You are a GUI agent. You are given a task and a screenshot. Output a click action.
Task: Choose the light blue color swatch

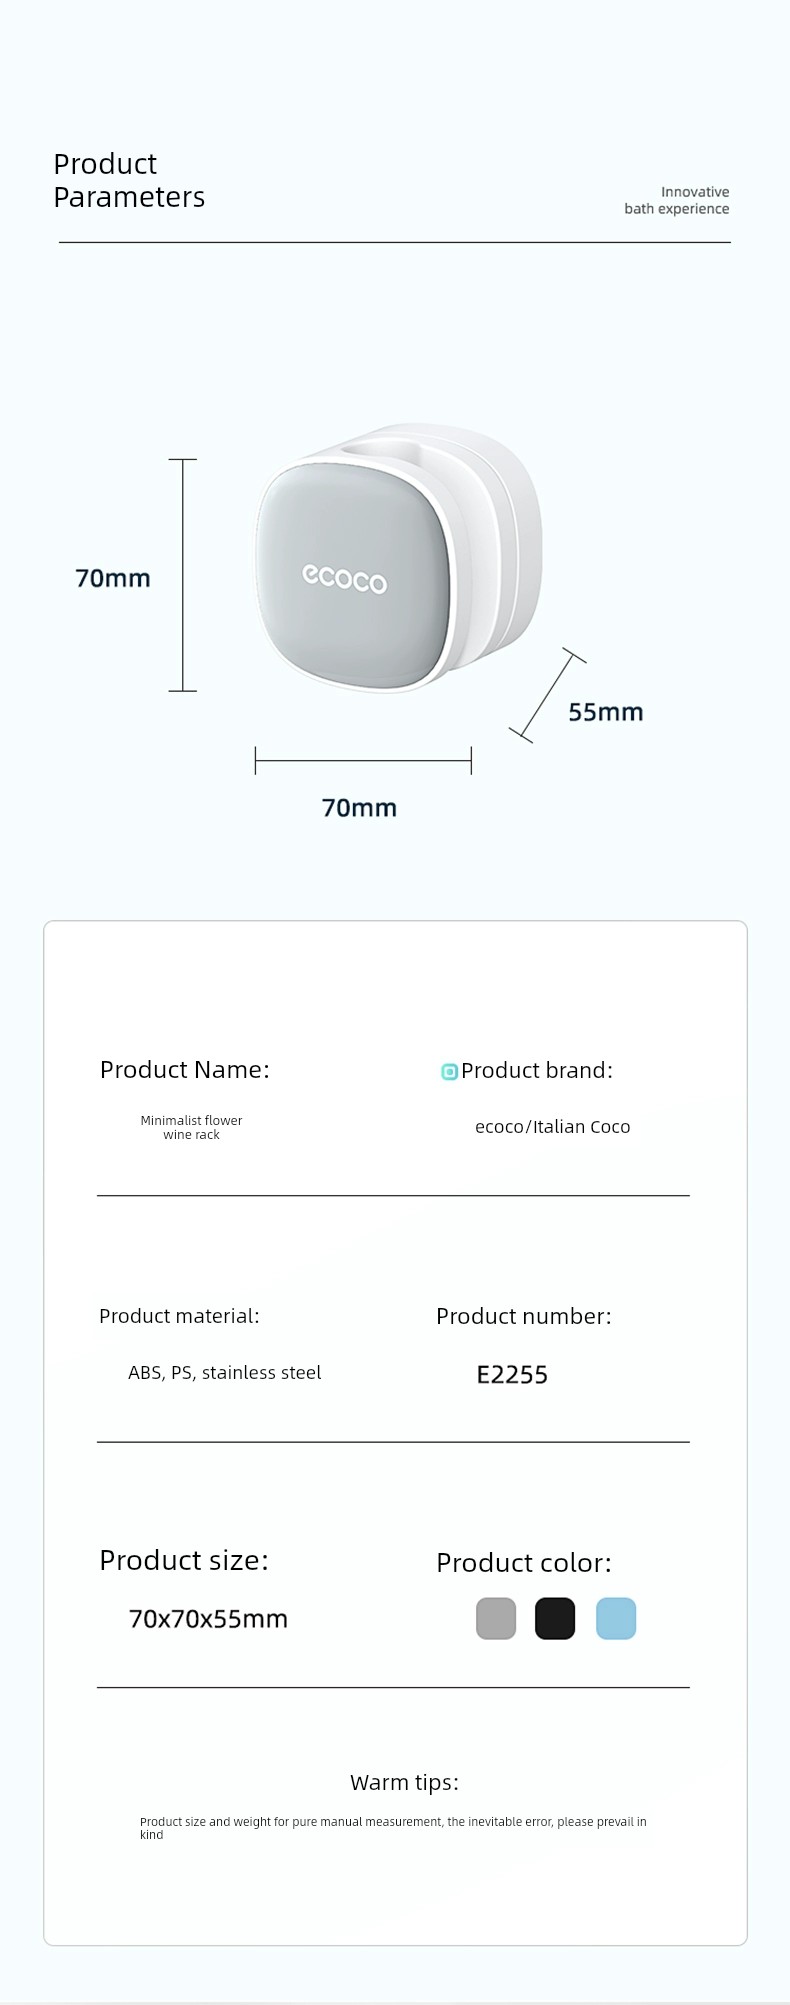(616, 1618)
